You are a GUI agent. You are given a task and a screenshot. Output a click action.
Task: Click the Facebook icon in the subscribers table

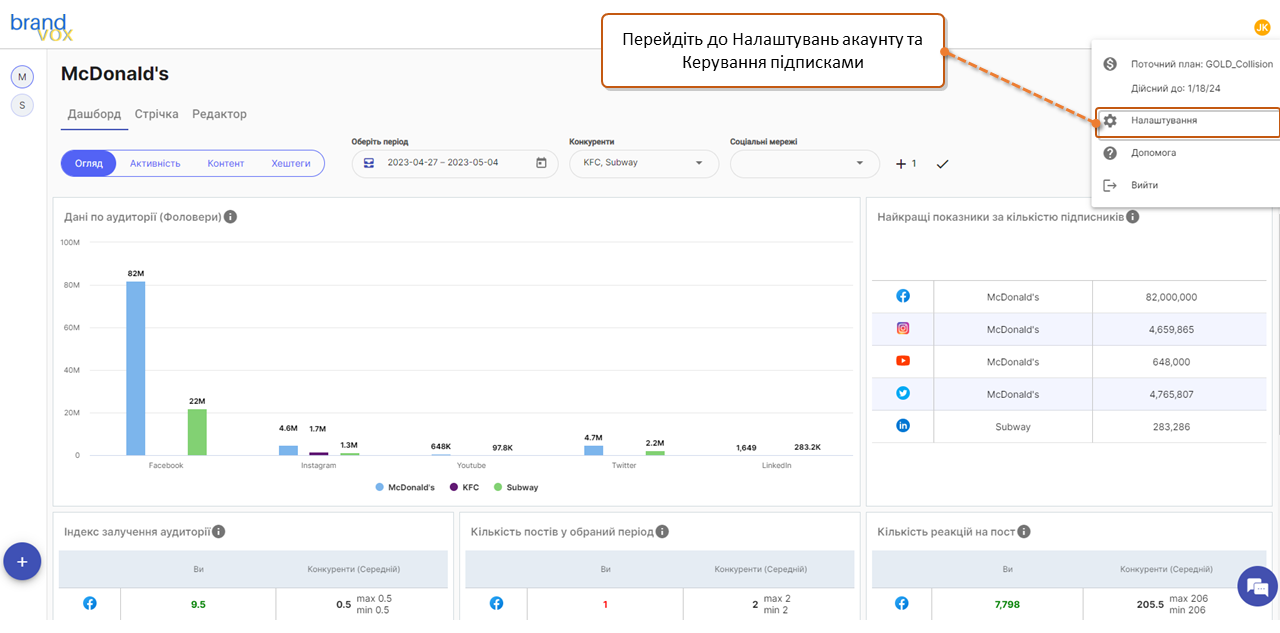(x=903, y=297)
